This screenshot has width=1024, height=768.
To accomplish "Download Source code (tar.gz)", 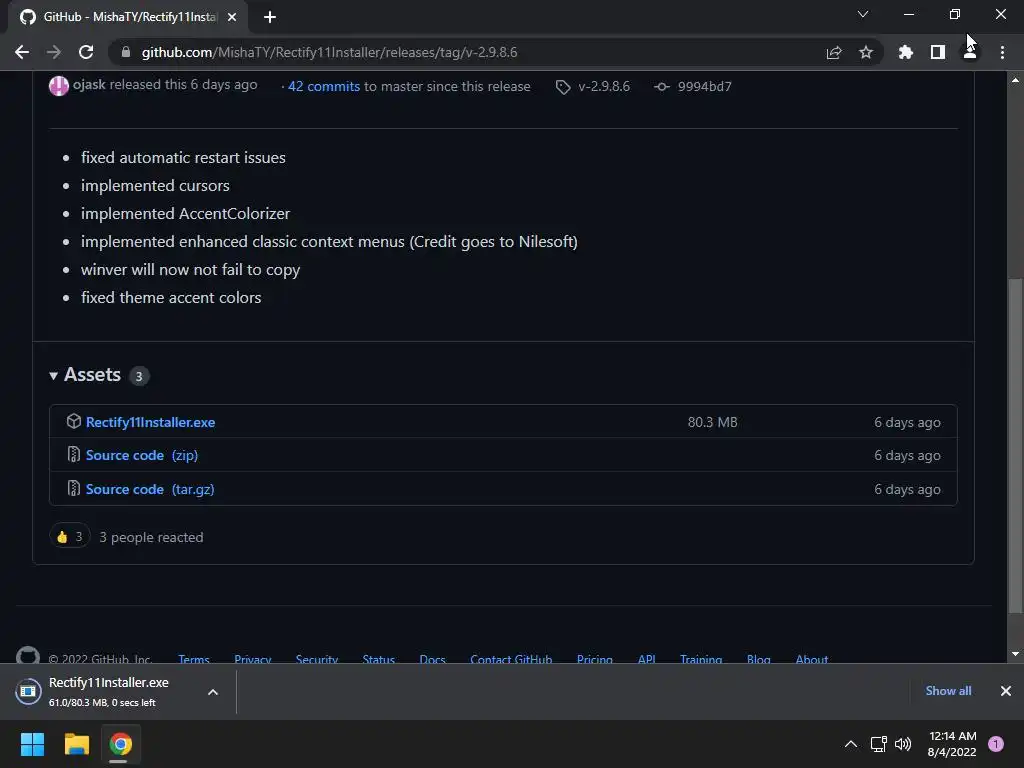I will (150, 489).
